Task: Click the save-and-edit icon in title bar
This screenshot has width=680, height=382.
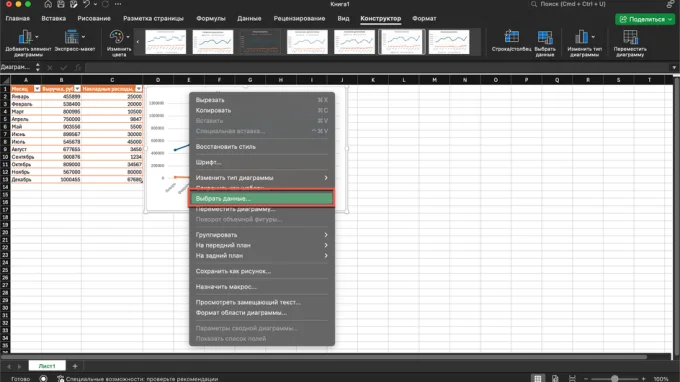Action: point(74,4)
